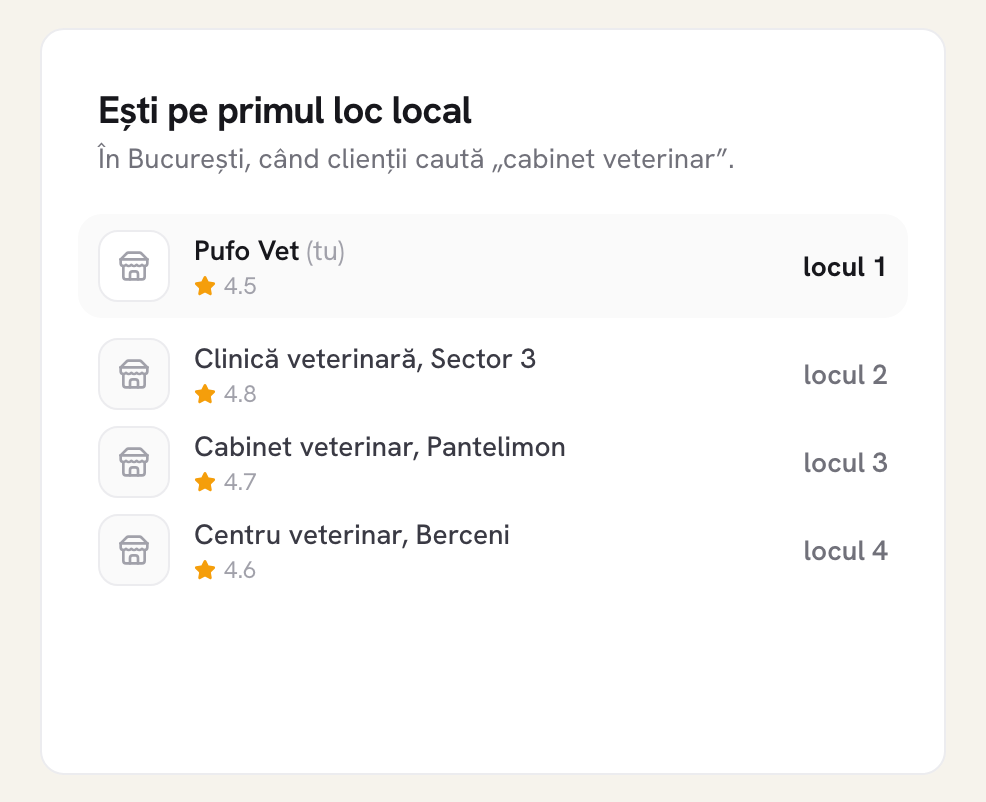Viewport: 986px width, 802px height.
Task: Open Centru veterinar, Berceni listing
Action: 352,535
